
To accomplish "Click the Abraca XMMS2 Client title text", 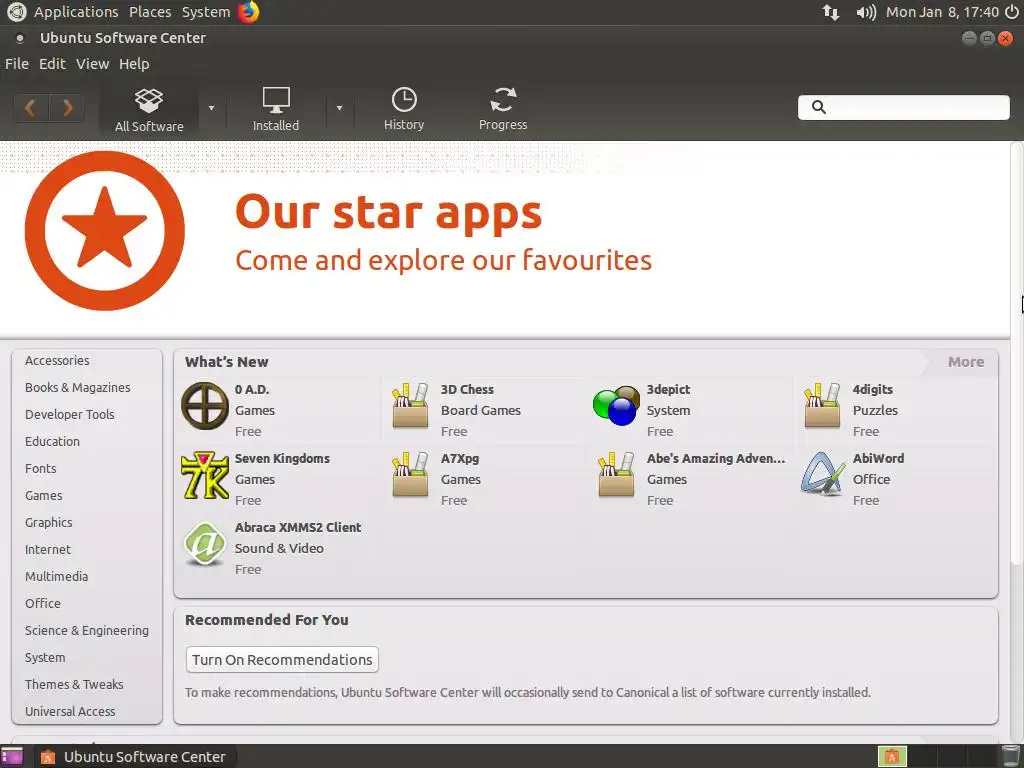I will [x=298, y=527].
